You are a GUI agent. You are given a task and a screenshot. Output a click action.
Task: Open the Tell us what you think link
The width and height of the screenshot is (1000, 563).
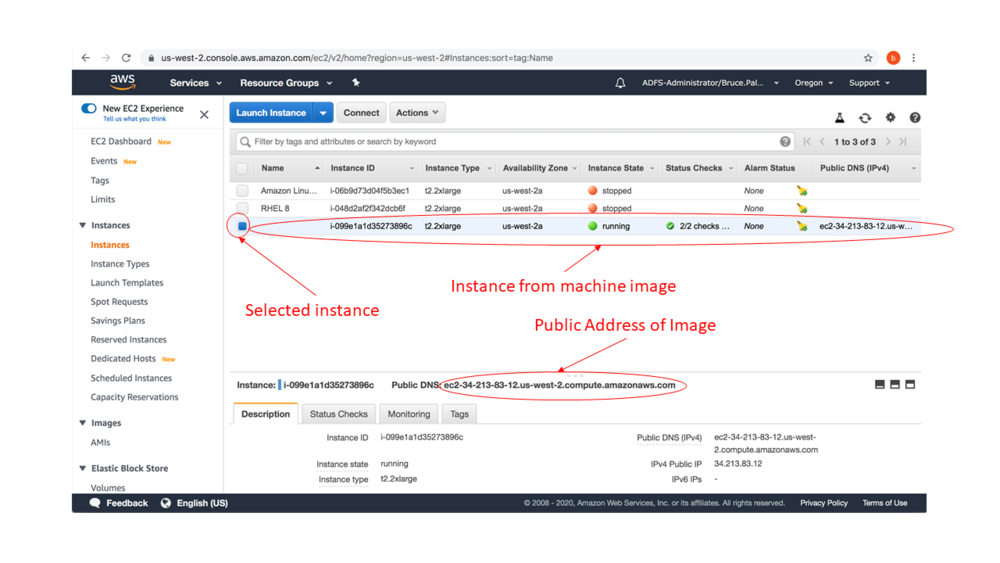click(135, 119)
